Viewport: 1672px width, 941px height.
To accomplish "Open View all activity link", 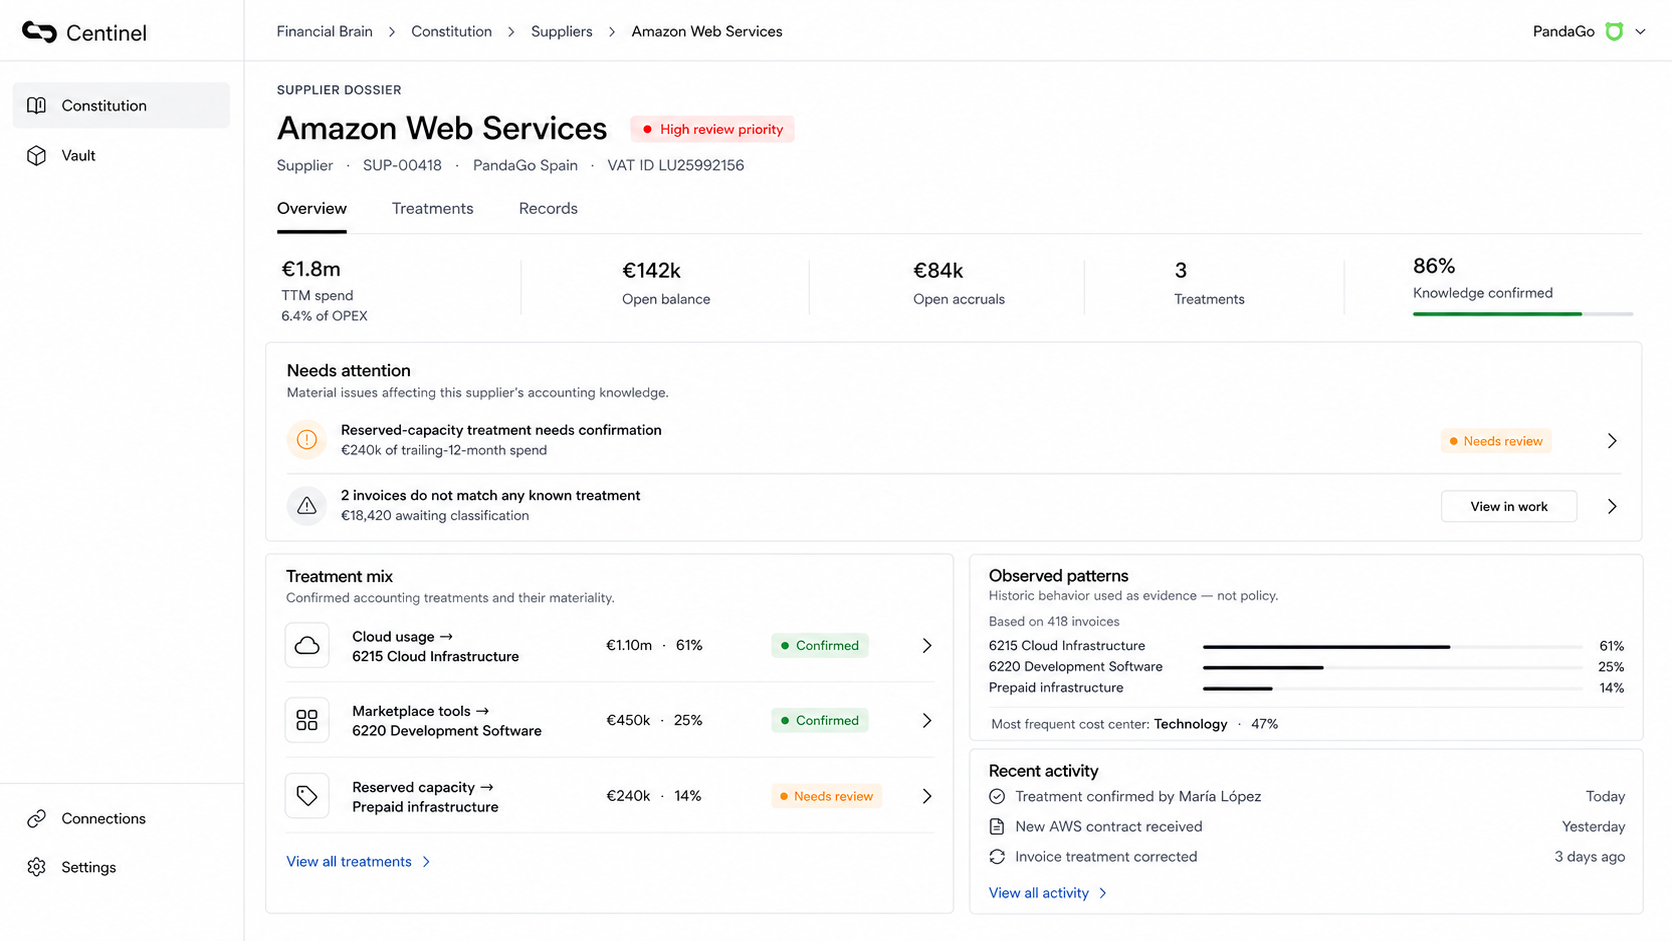I will [1048, 893].
